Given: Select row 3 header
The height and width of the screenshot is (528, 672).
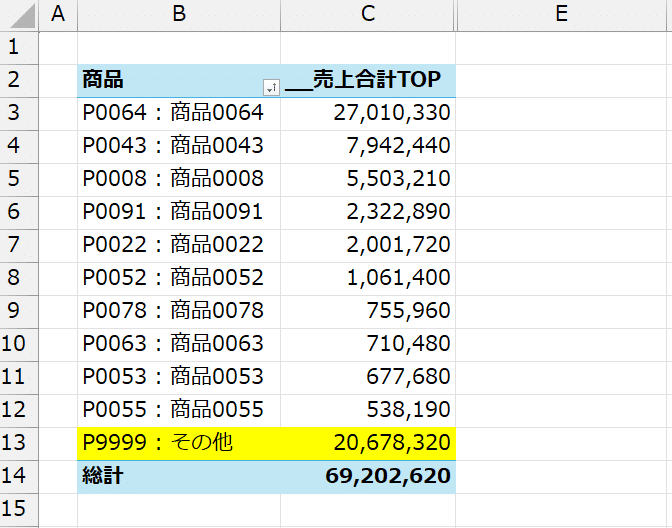Looking at the screenshot, I should point(19,114).
